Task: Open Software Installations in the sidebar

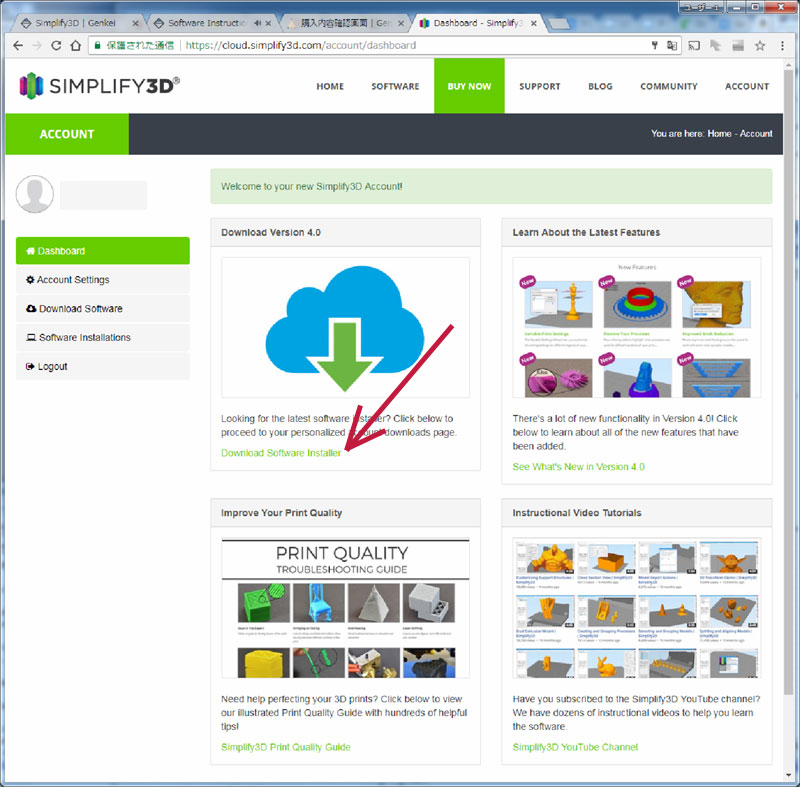Action: [102, 338]
